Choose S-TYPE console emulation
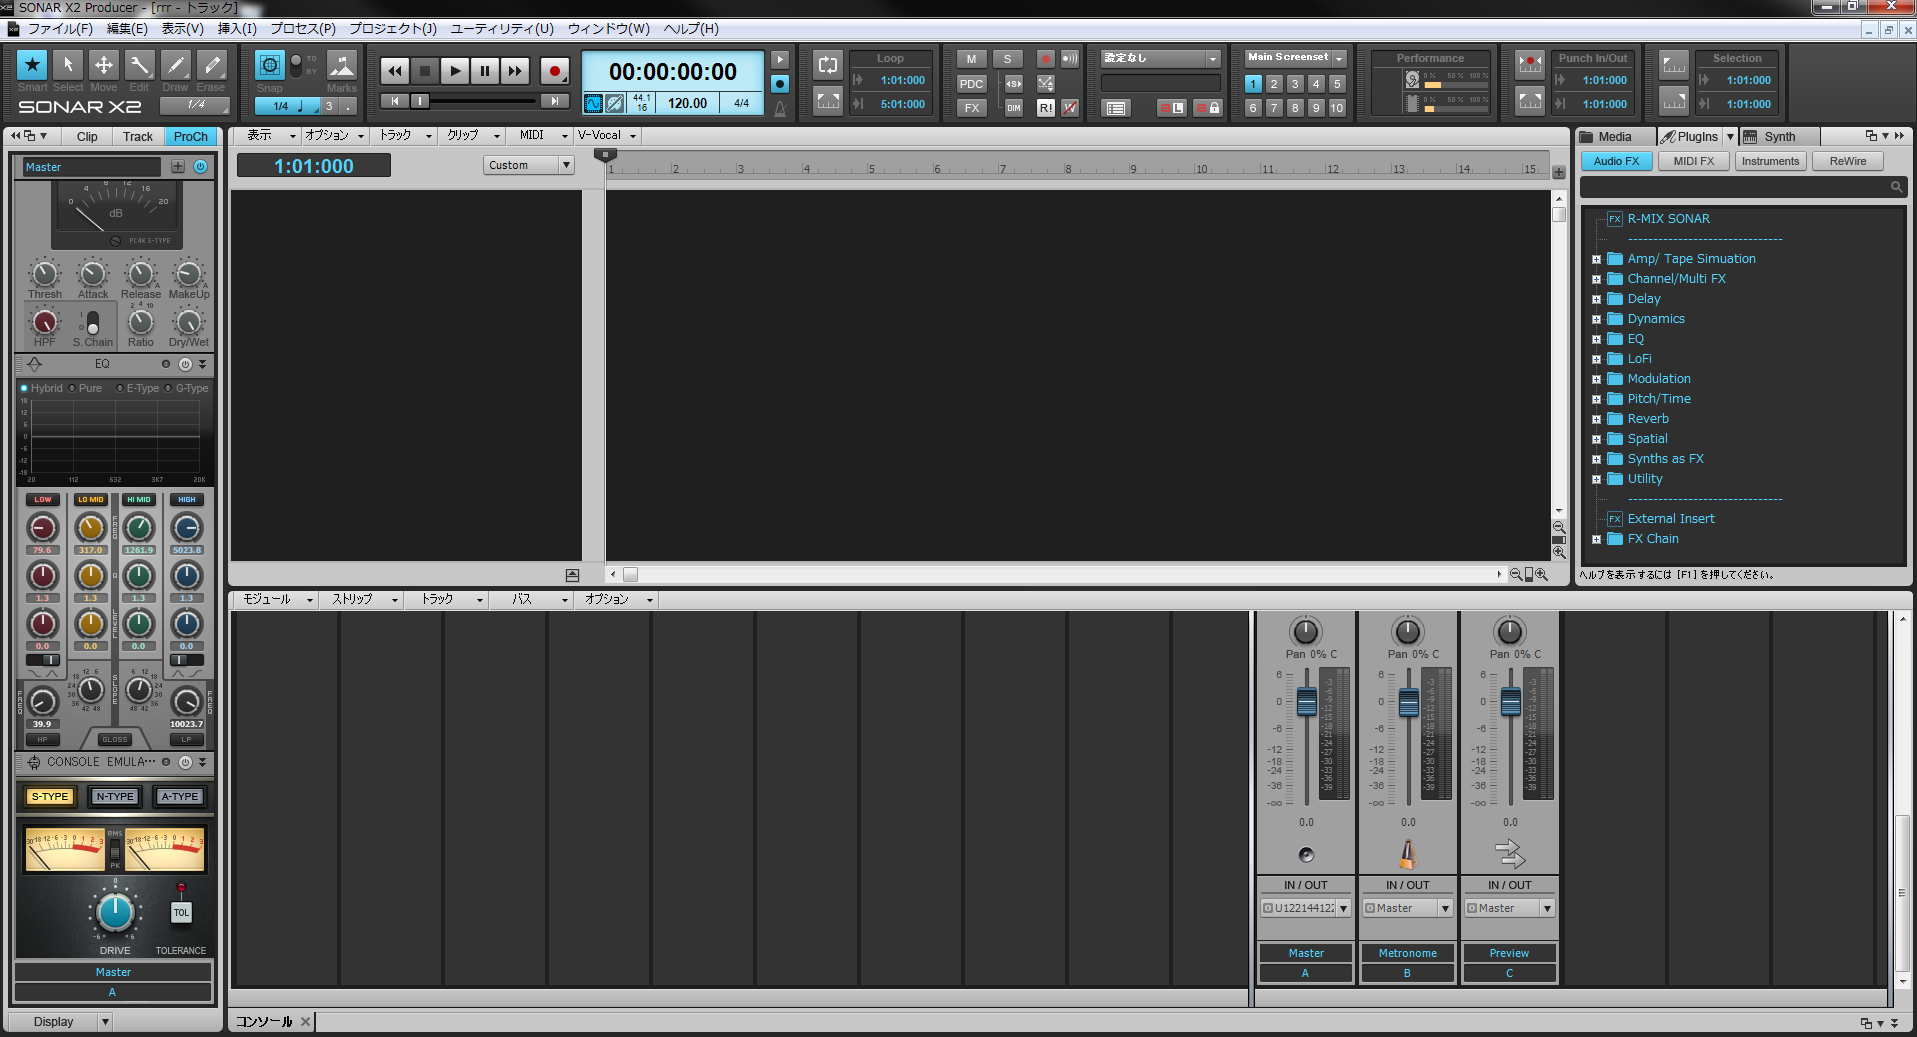Image resolution: width=1917 pixels, height=1037 pixels. pyautogui.click(x=50, y=797)
